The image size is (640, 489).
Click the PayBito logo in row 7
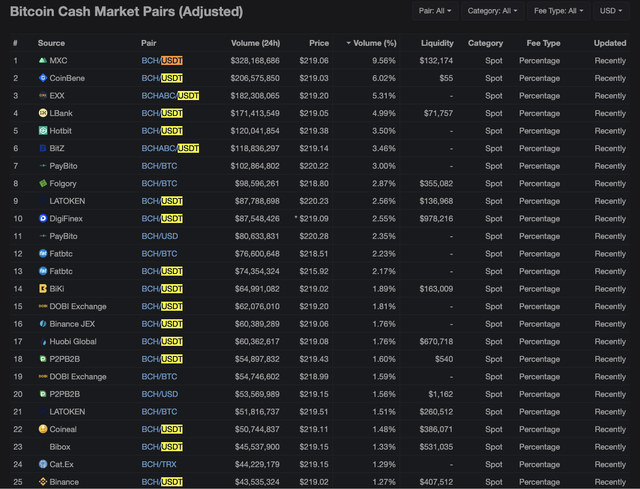pyautogui.click(x=42, y=166)
